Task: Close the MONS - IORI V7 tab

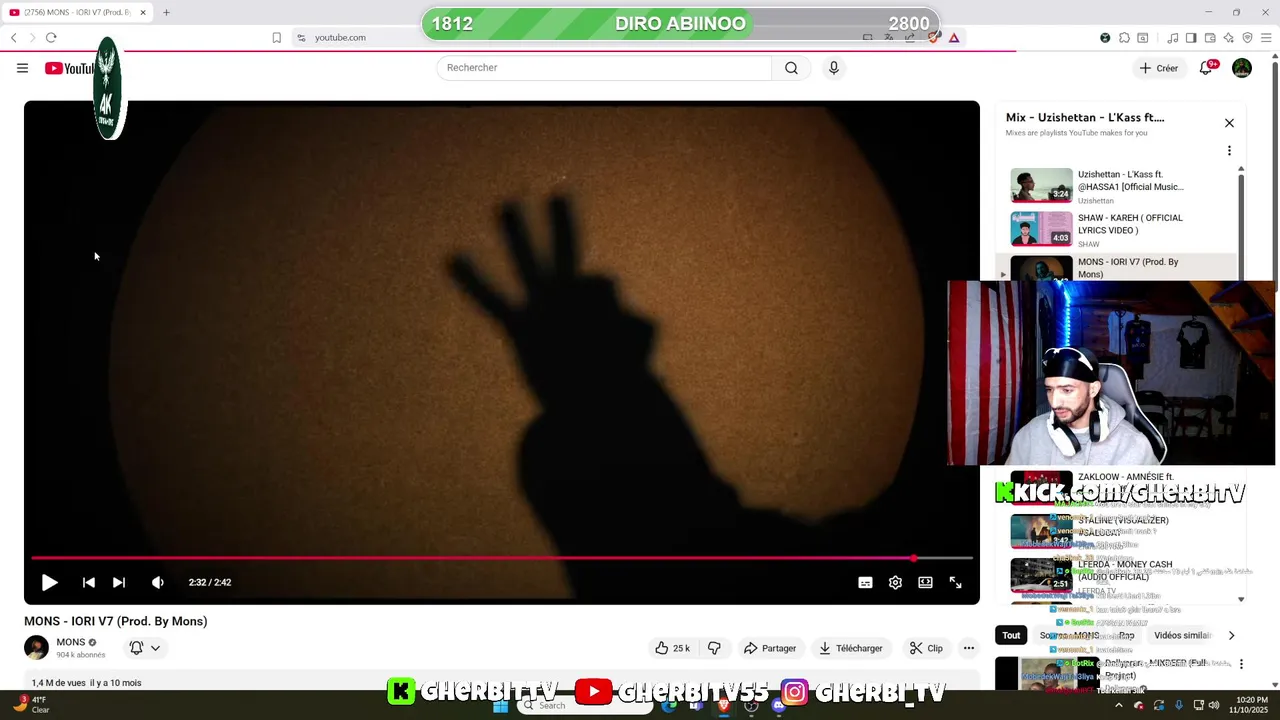Action: point(143,12)
